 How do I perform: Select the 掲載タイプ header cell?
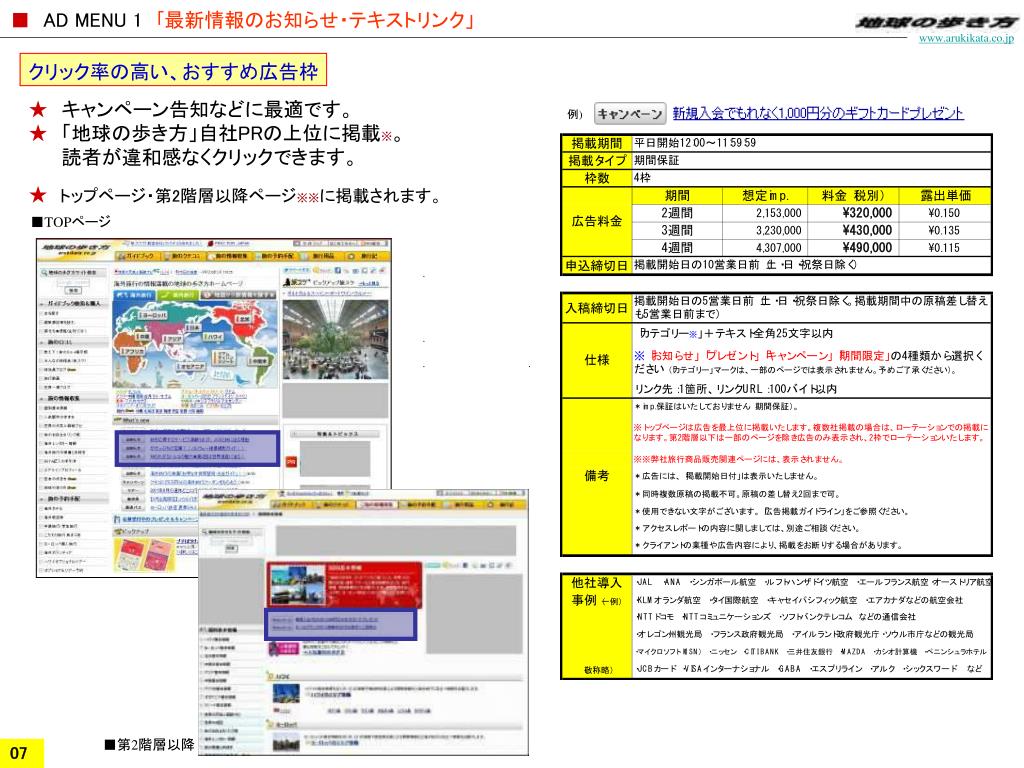(x=597, y=161)
